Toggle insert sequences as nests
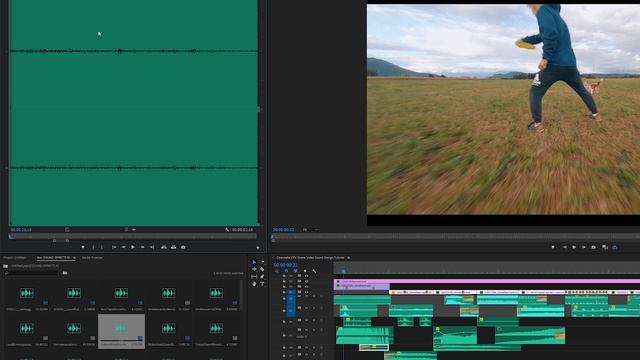The image size is (640, 360). [x=277, y=271]
